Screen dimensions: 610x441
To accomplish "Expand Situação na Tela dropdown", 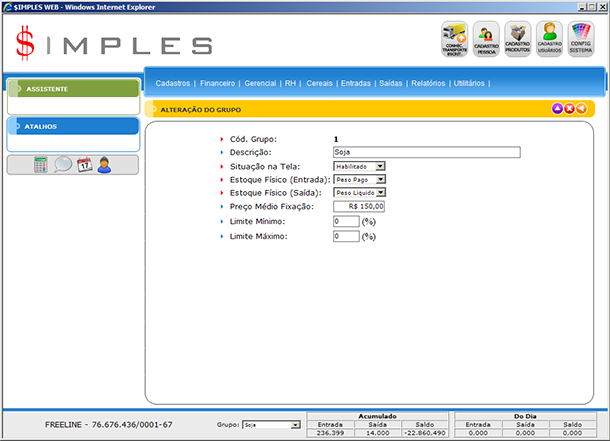I will click(381, 166).
